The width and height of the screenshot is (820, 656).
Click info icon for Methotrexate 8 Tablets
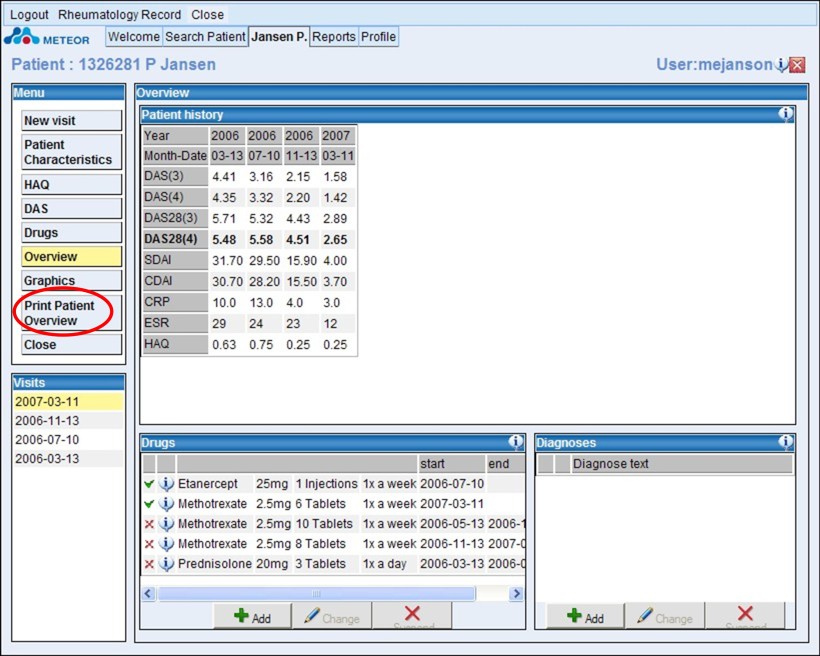pyautogui.click(x=166, y=544)
